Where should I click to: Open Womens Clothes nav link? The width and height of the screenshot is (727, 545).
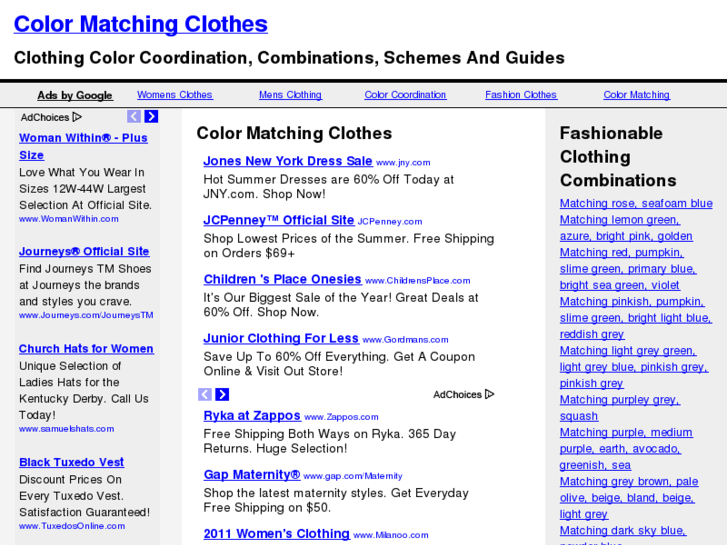[x=175, y=95]
